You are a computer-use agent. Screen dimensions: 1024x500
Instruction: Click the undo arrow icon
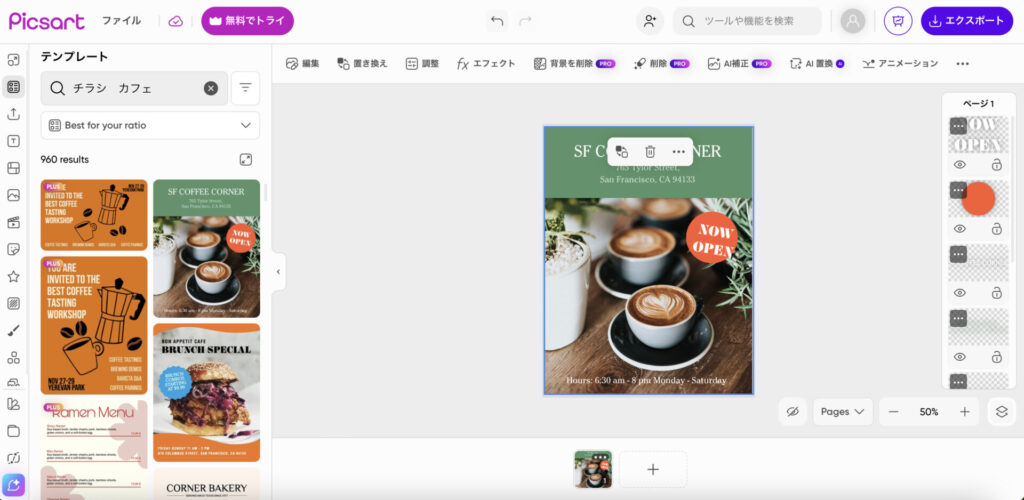[497, 21]
